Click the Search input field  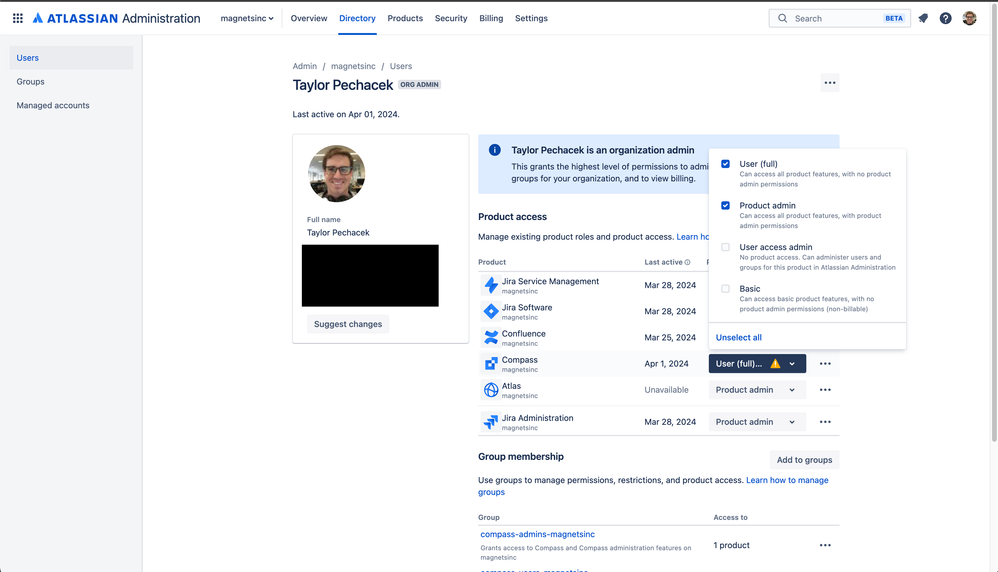tap(839, 18)
